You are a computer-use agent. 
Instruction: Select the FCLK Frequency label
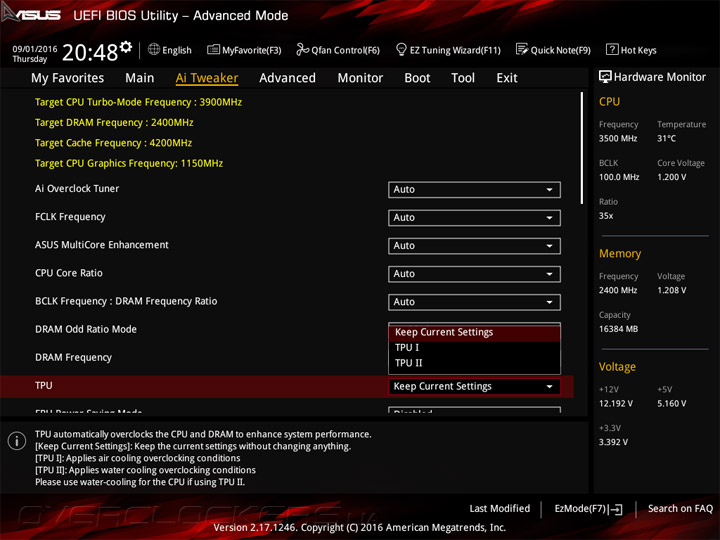(70, 217)
